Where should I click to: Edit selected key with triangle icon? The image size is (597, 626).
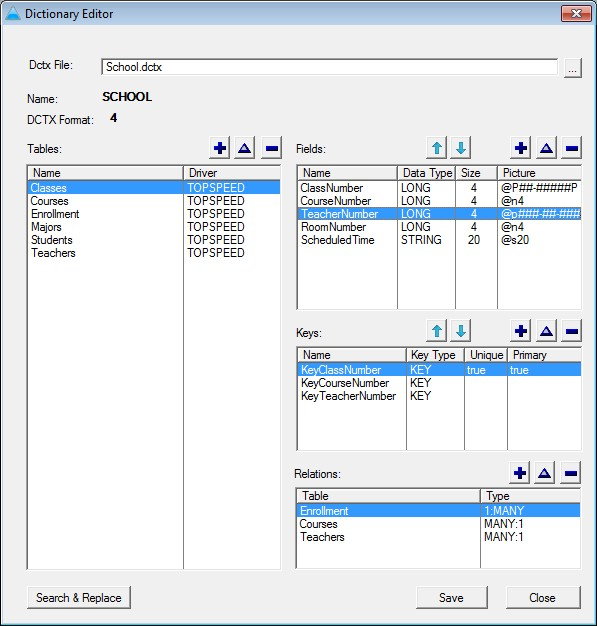[x=546, y=331]
